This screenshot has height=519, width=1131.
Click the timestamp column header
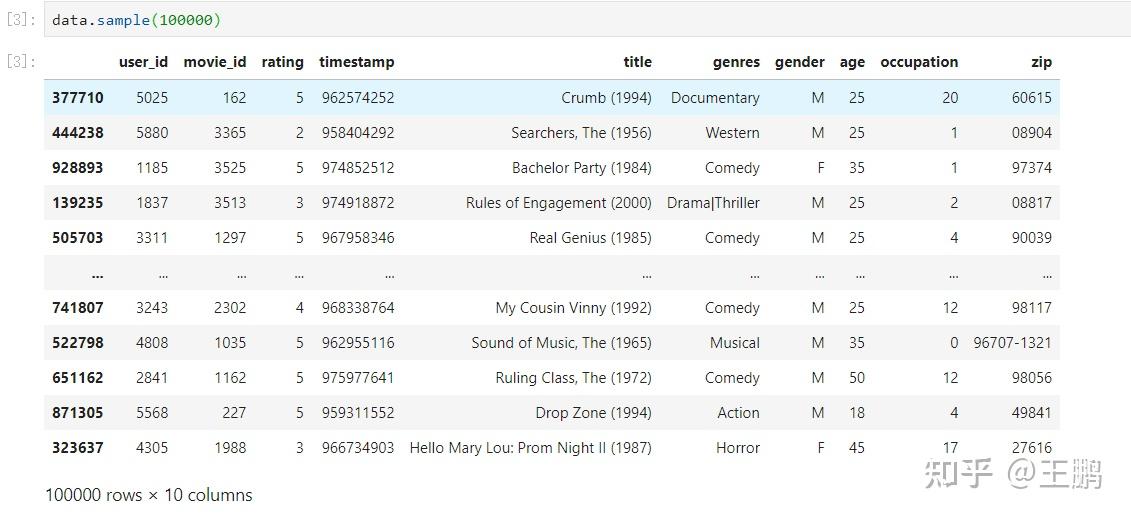pyautogui.click(x=356, y=62)
